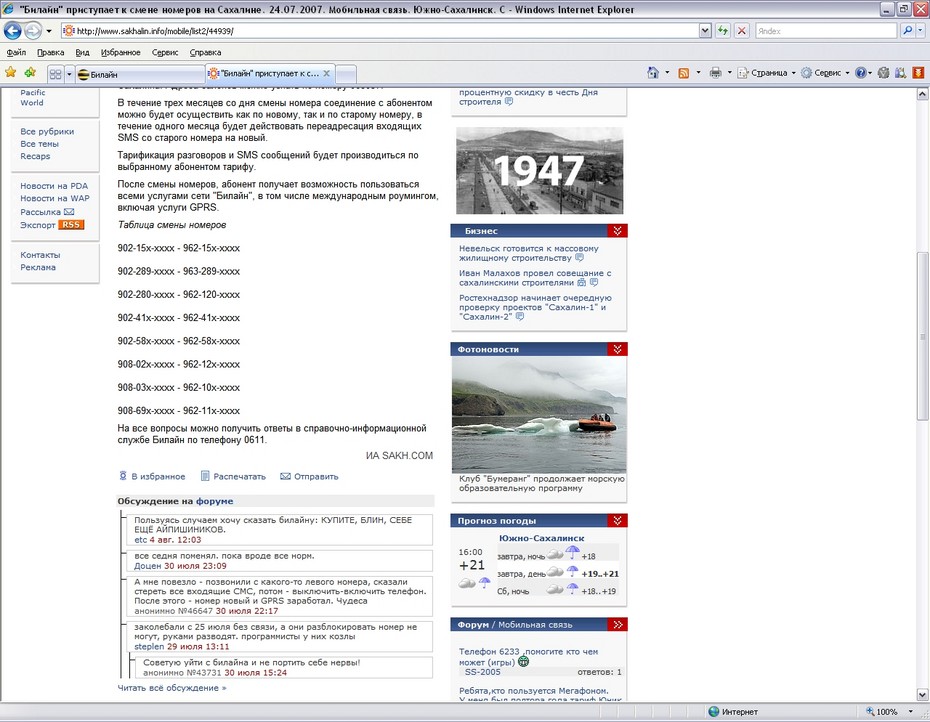Refresh the page with green arrows button
This screenshot has height=722, width=930.
(x=722, y=31)
